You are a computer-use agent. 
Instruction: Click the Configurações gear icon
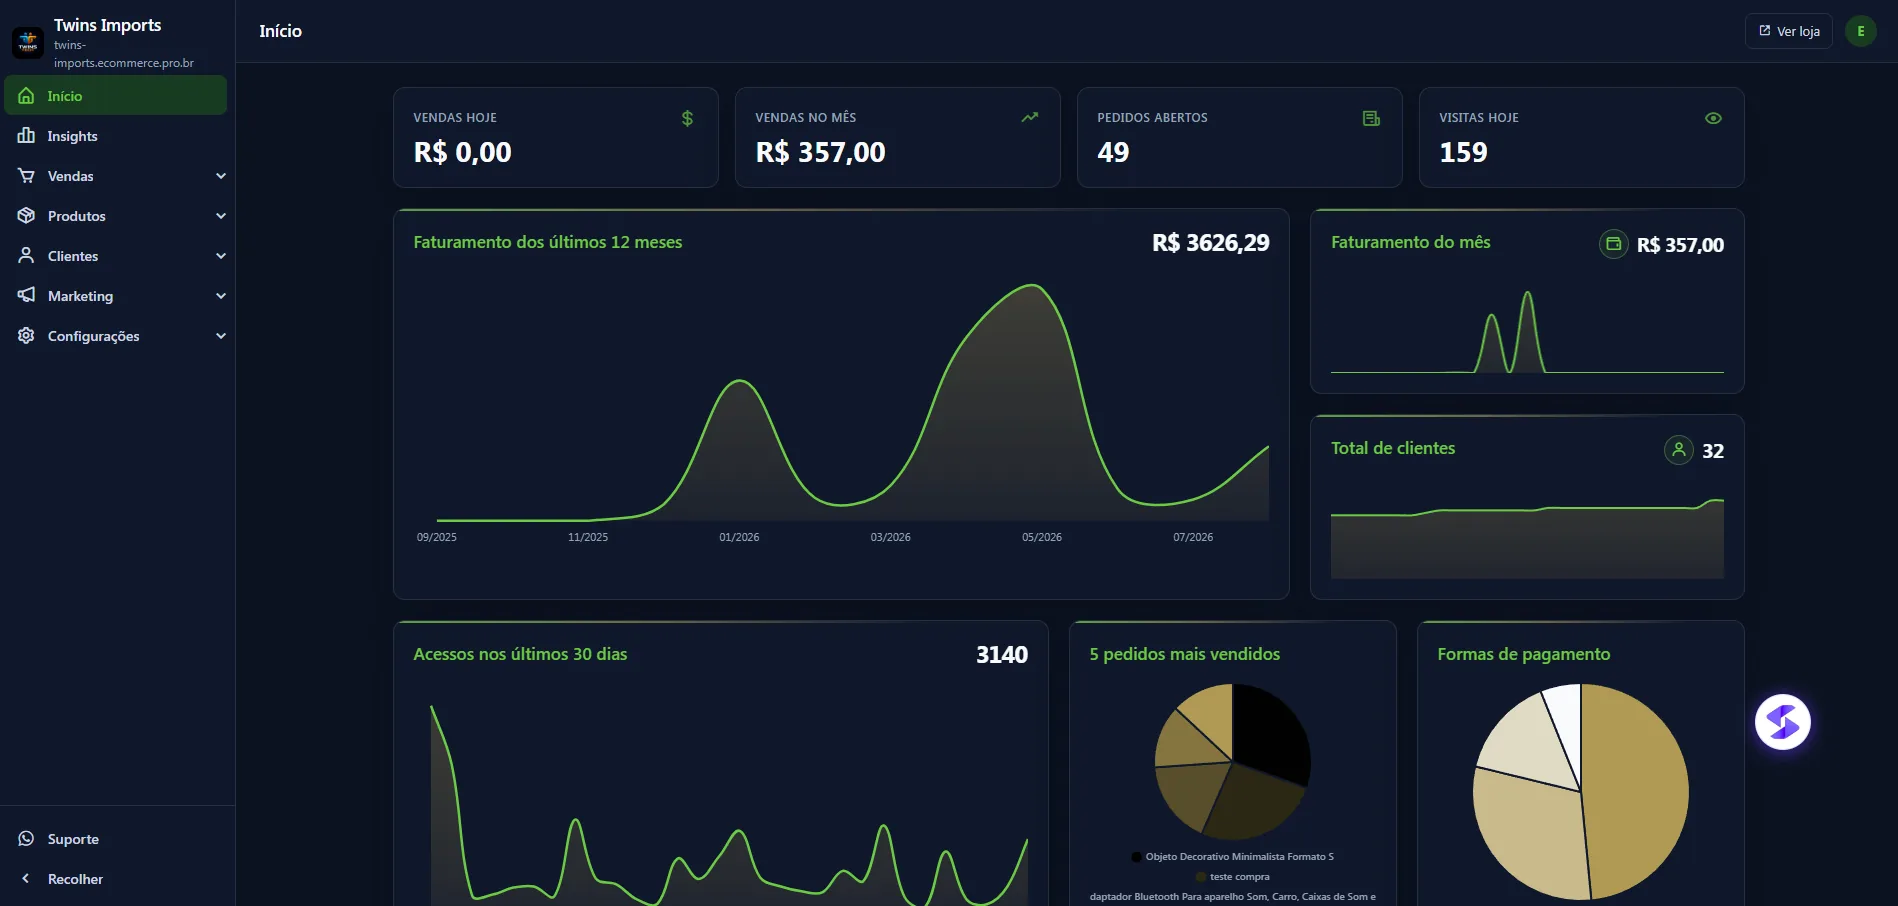point(27,336)
